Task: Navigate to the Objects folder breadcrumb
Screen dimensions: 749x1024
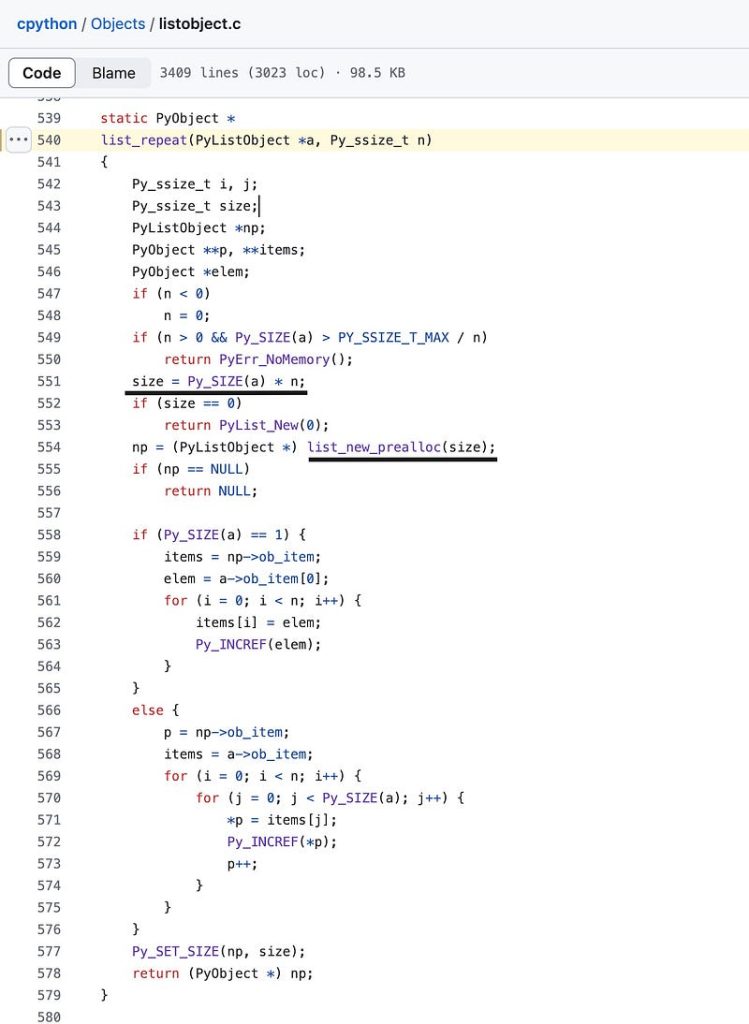Action: pos(118,23)
